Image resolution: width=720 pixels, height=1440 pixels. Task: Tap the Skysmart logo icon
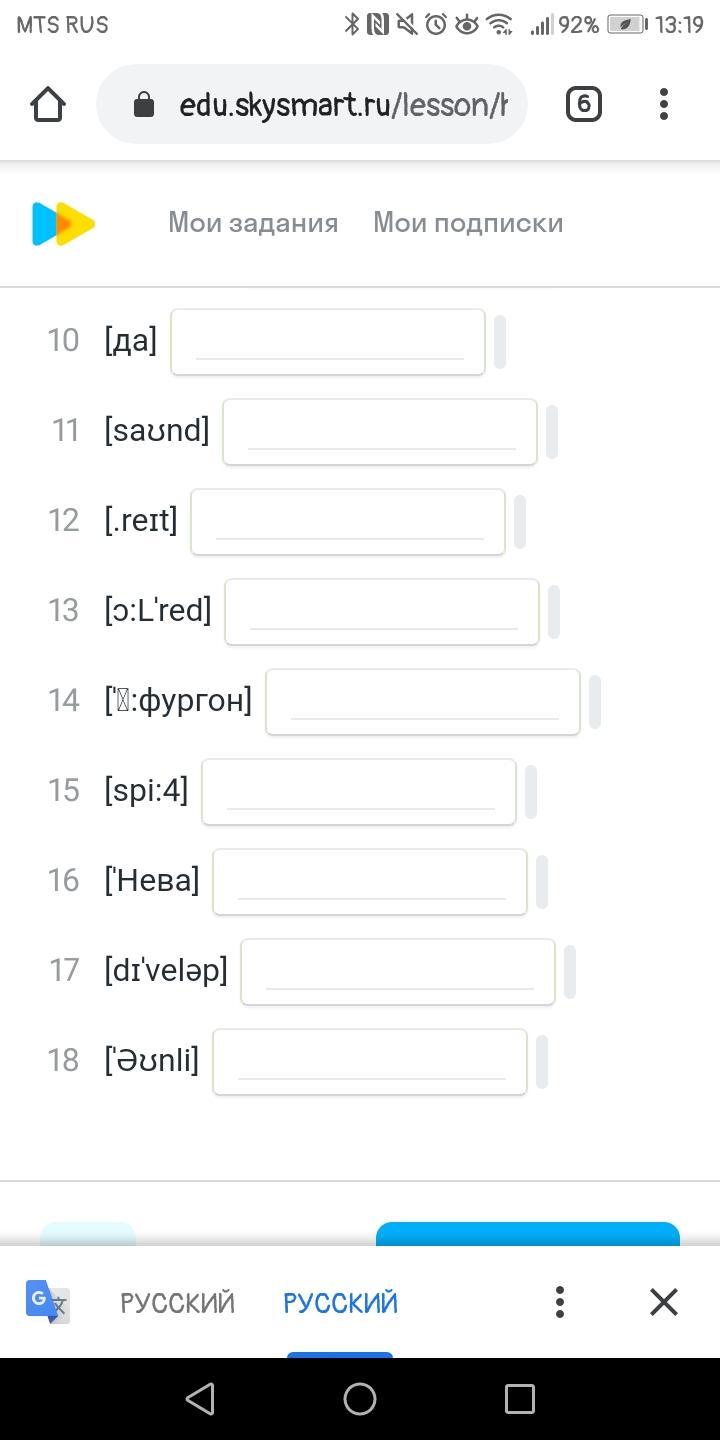click(x=63, y=223)
